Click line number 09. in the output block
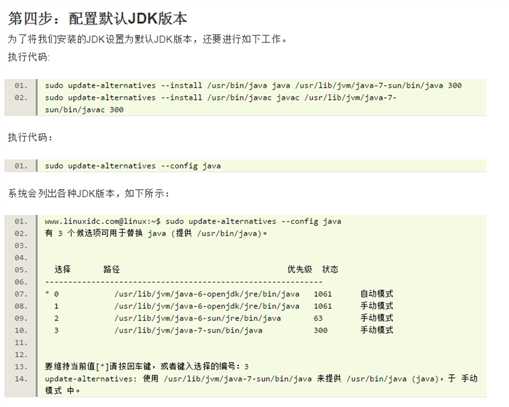Viewport: 509px width, 407px height. pyautogui.click(x=21, y=318)
